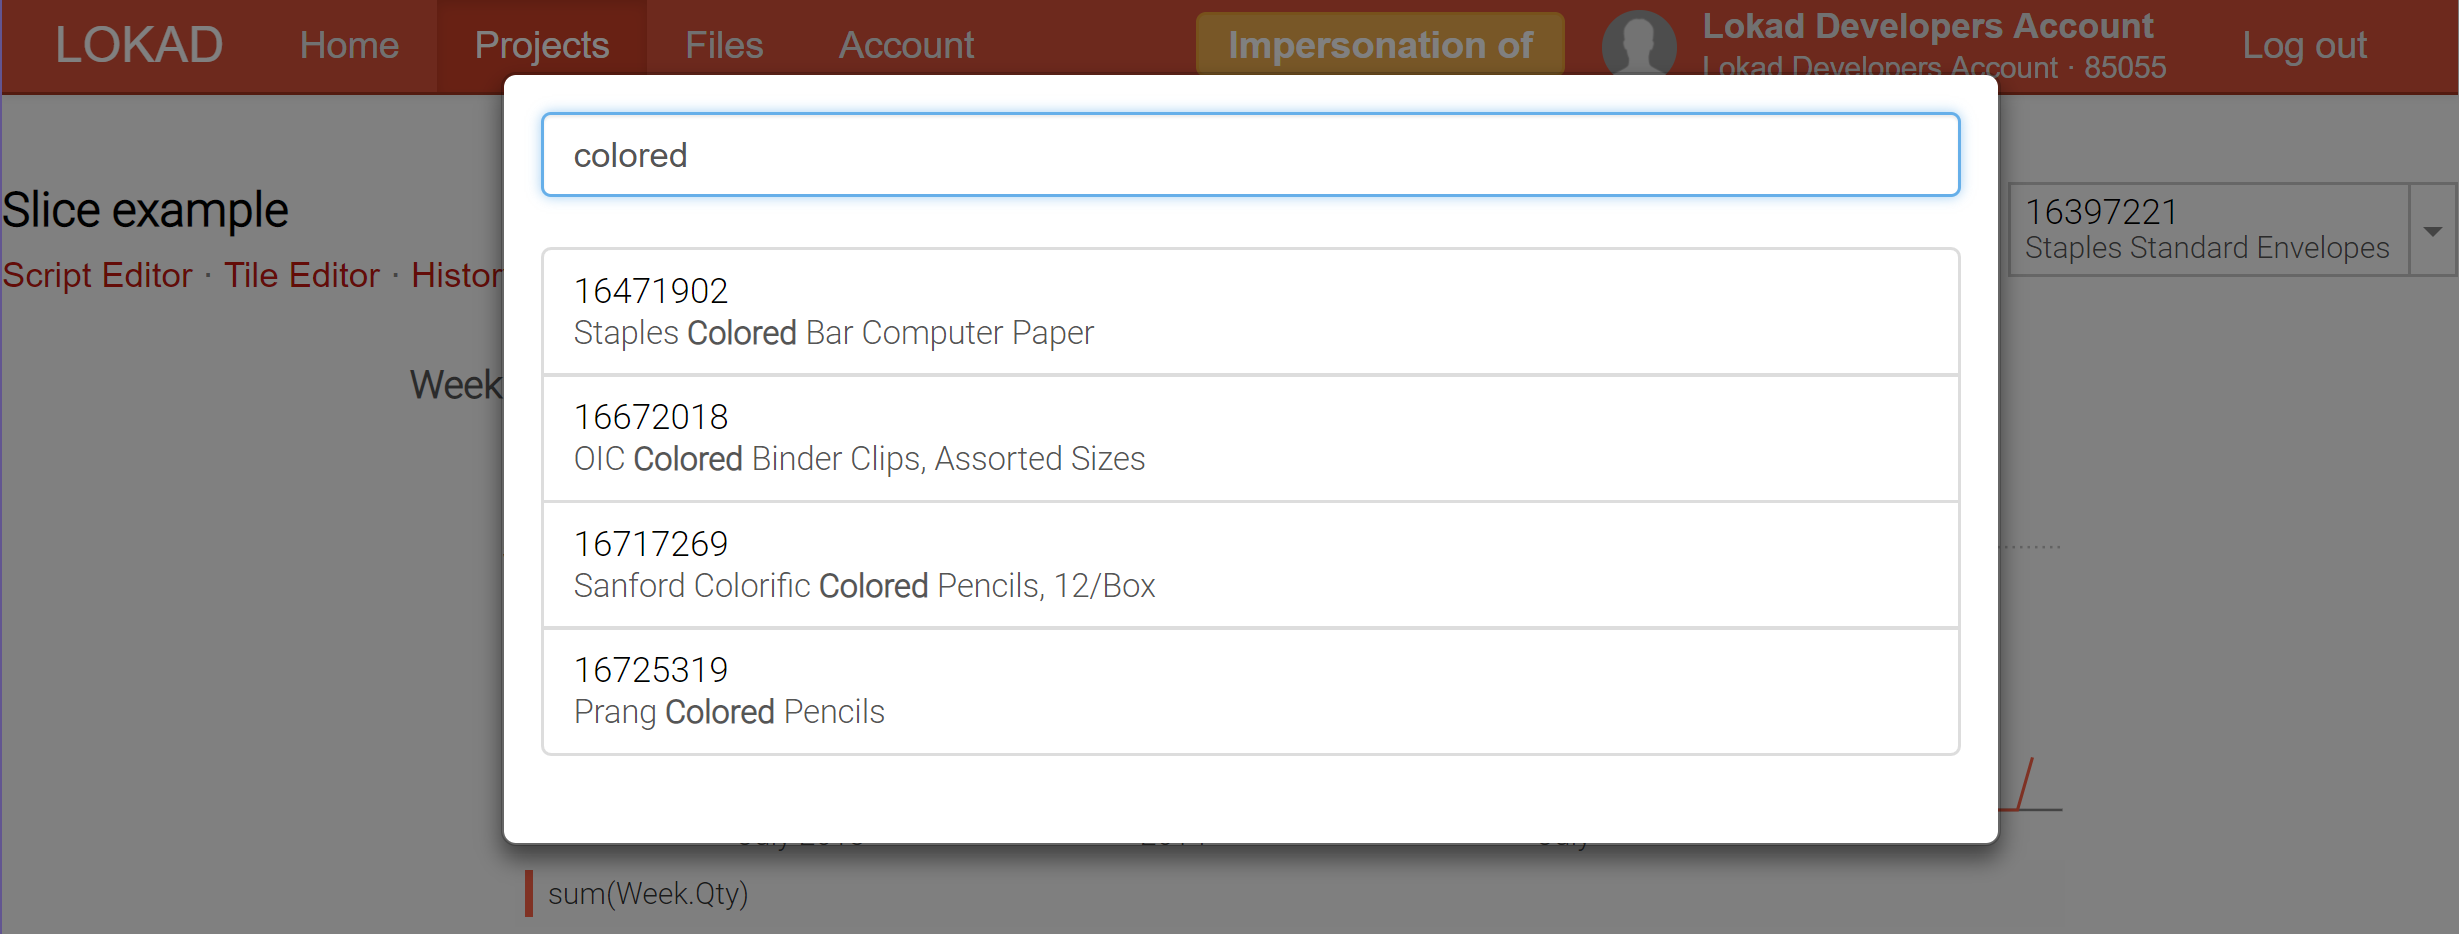Open the Tile Editor

click(x=301, y=275)
